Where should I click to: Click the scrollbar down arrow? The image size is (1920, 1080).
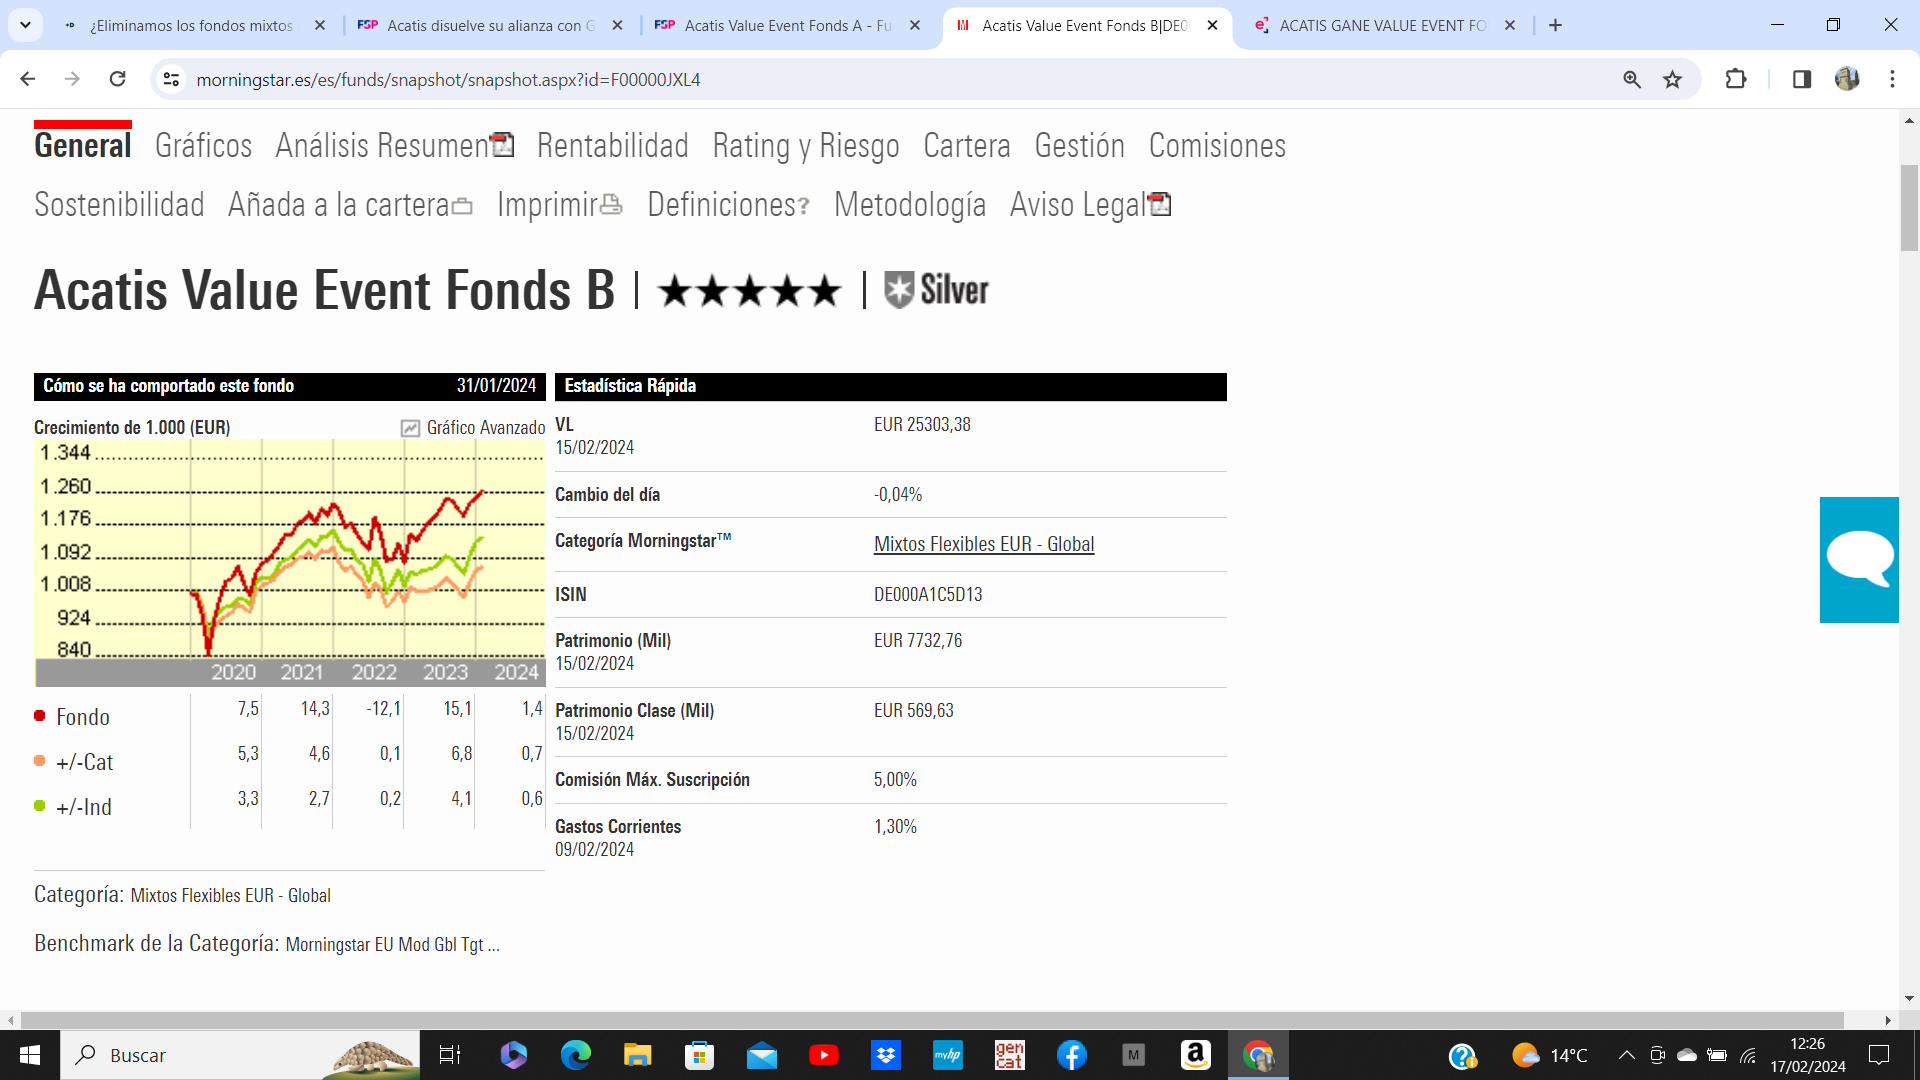tap(1909, 998)
